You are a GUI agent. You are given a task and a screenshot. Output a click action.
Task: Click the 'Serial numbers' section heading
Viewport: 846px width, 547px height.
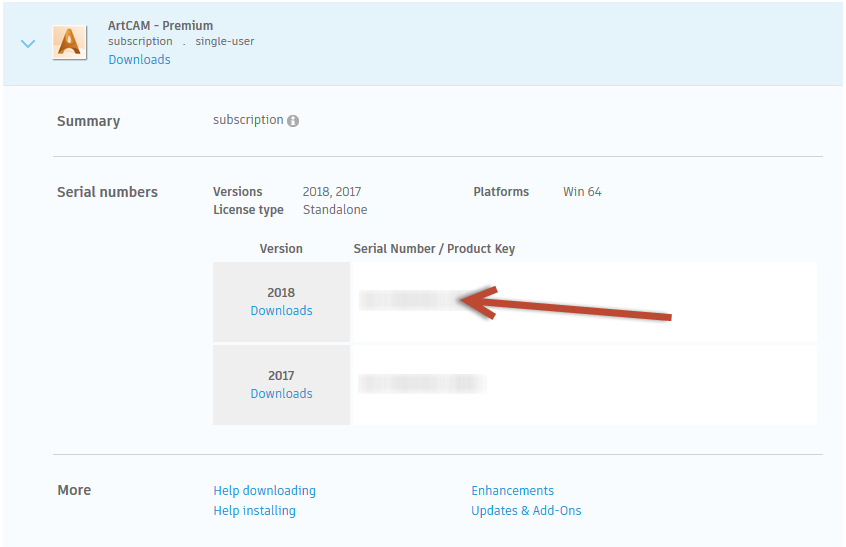[x=107, y=193]
